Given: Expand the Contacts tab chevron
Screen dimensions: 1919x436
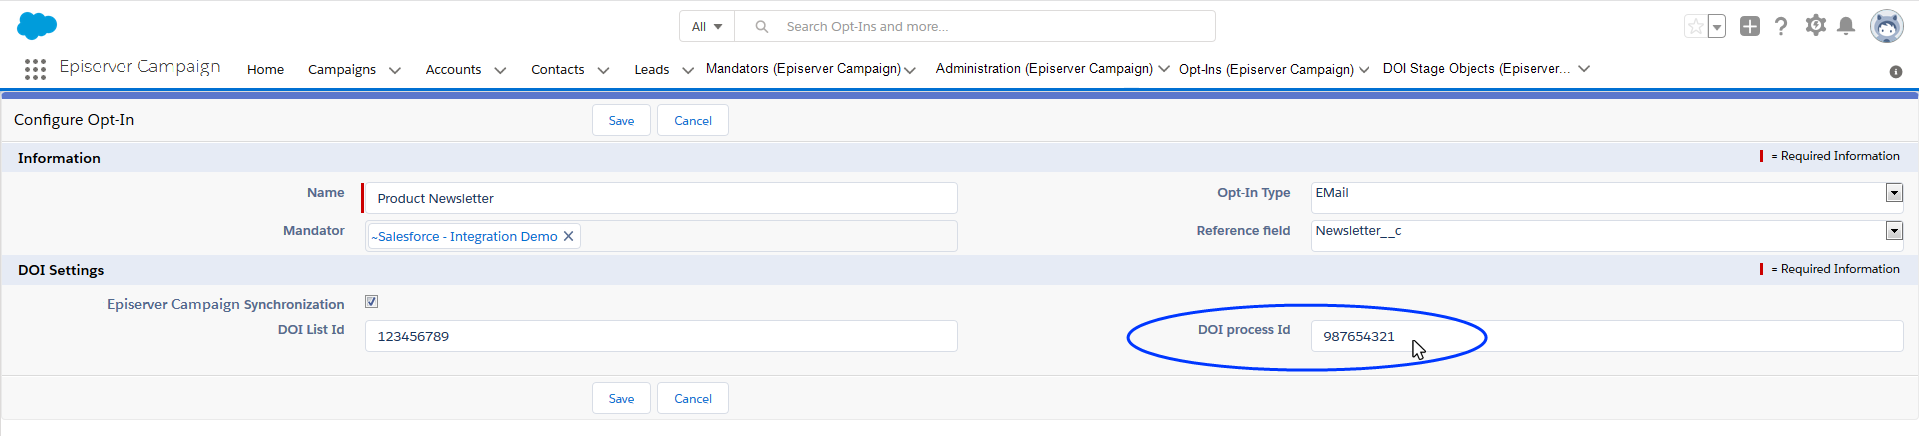Looking at the screenshot, I should 603,70.
